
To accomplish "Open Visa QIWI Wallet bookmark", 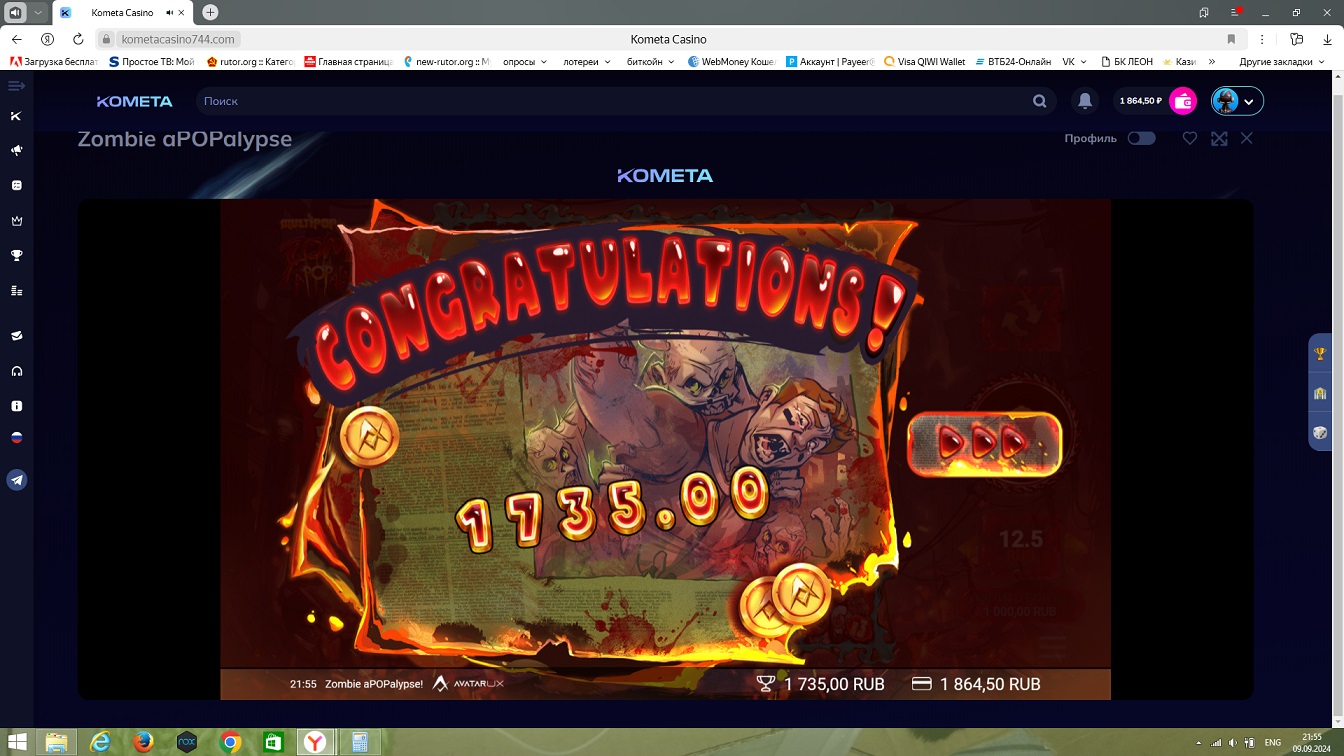I will coord(925,62).
